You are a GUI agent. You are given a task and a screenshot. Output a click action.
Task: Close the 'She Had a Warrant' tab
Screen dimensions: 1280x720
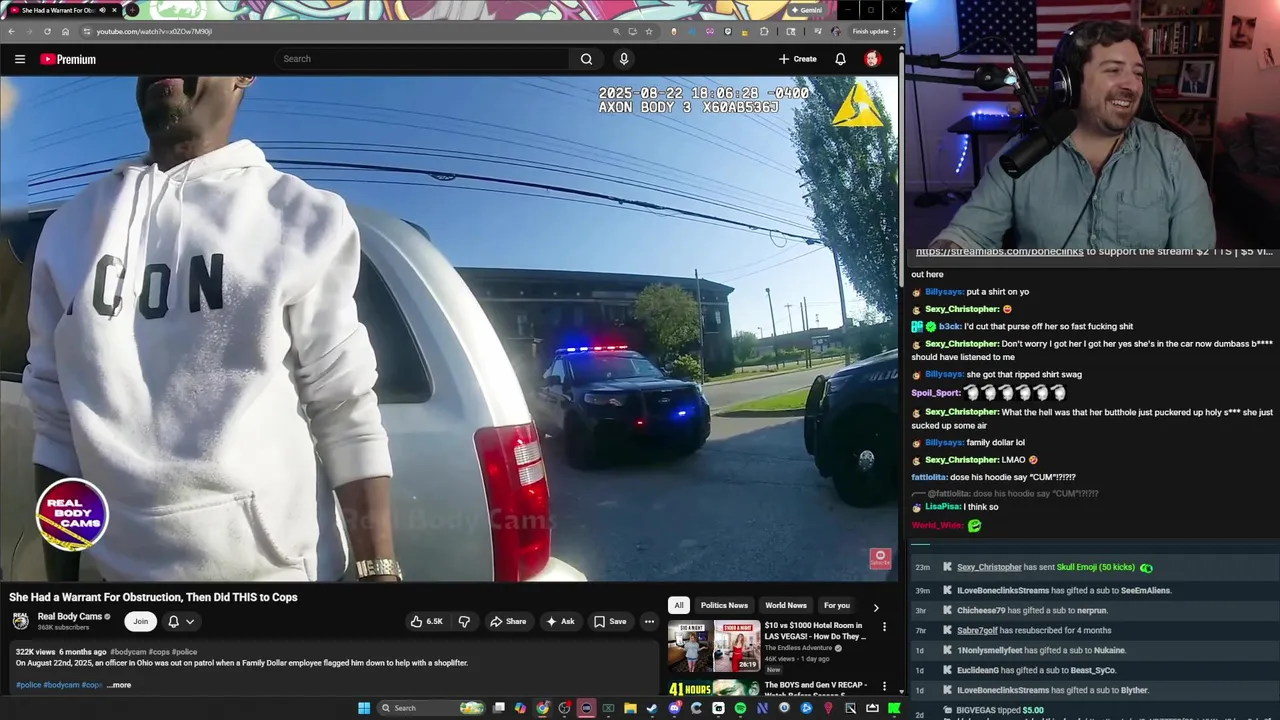(x=114, y=10)
